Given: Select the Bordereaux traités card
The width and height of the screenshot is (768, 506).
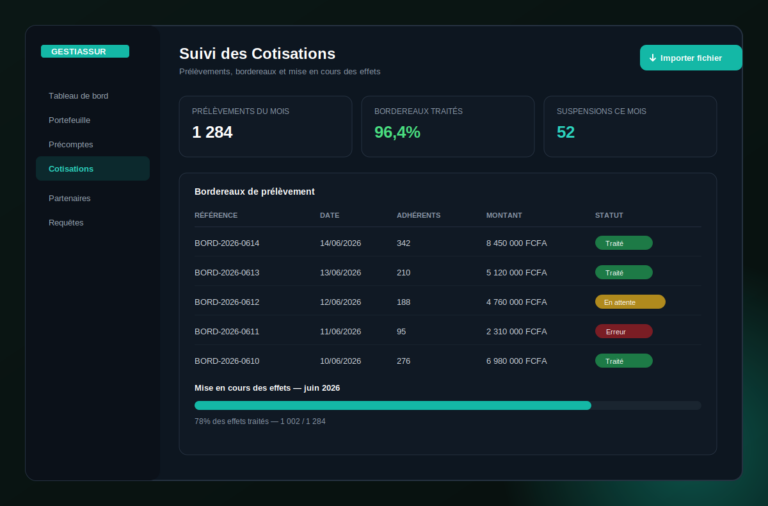Looking at the screenshot, I should coord(448,126).
